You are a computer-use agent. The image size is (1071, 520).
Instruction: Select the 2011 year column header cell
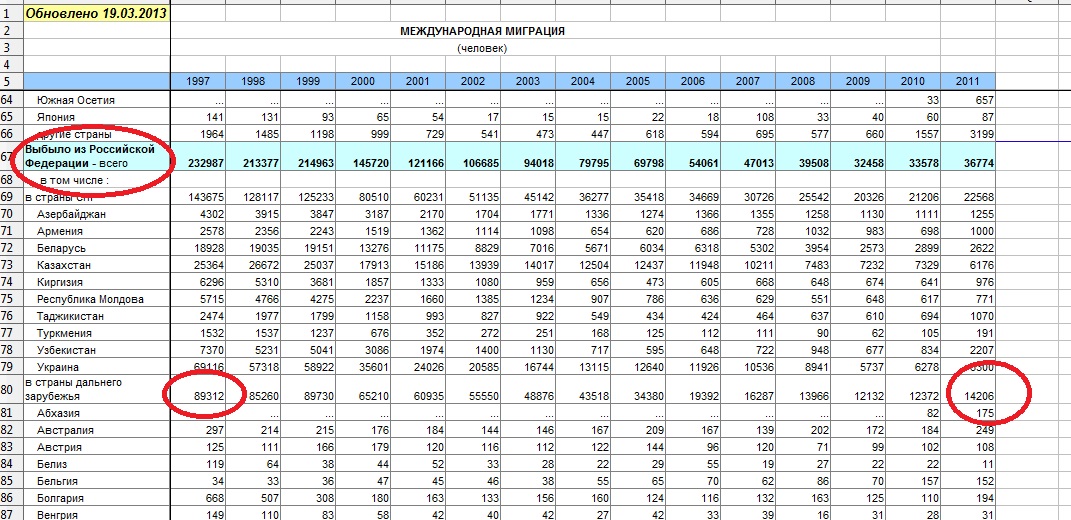pyautogui.click(x=967, y=81)
